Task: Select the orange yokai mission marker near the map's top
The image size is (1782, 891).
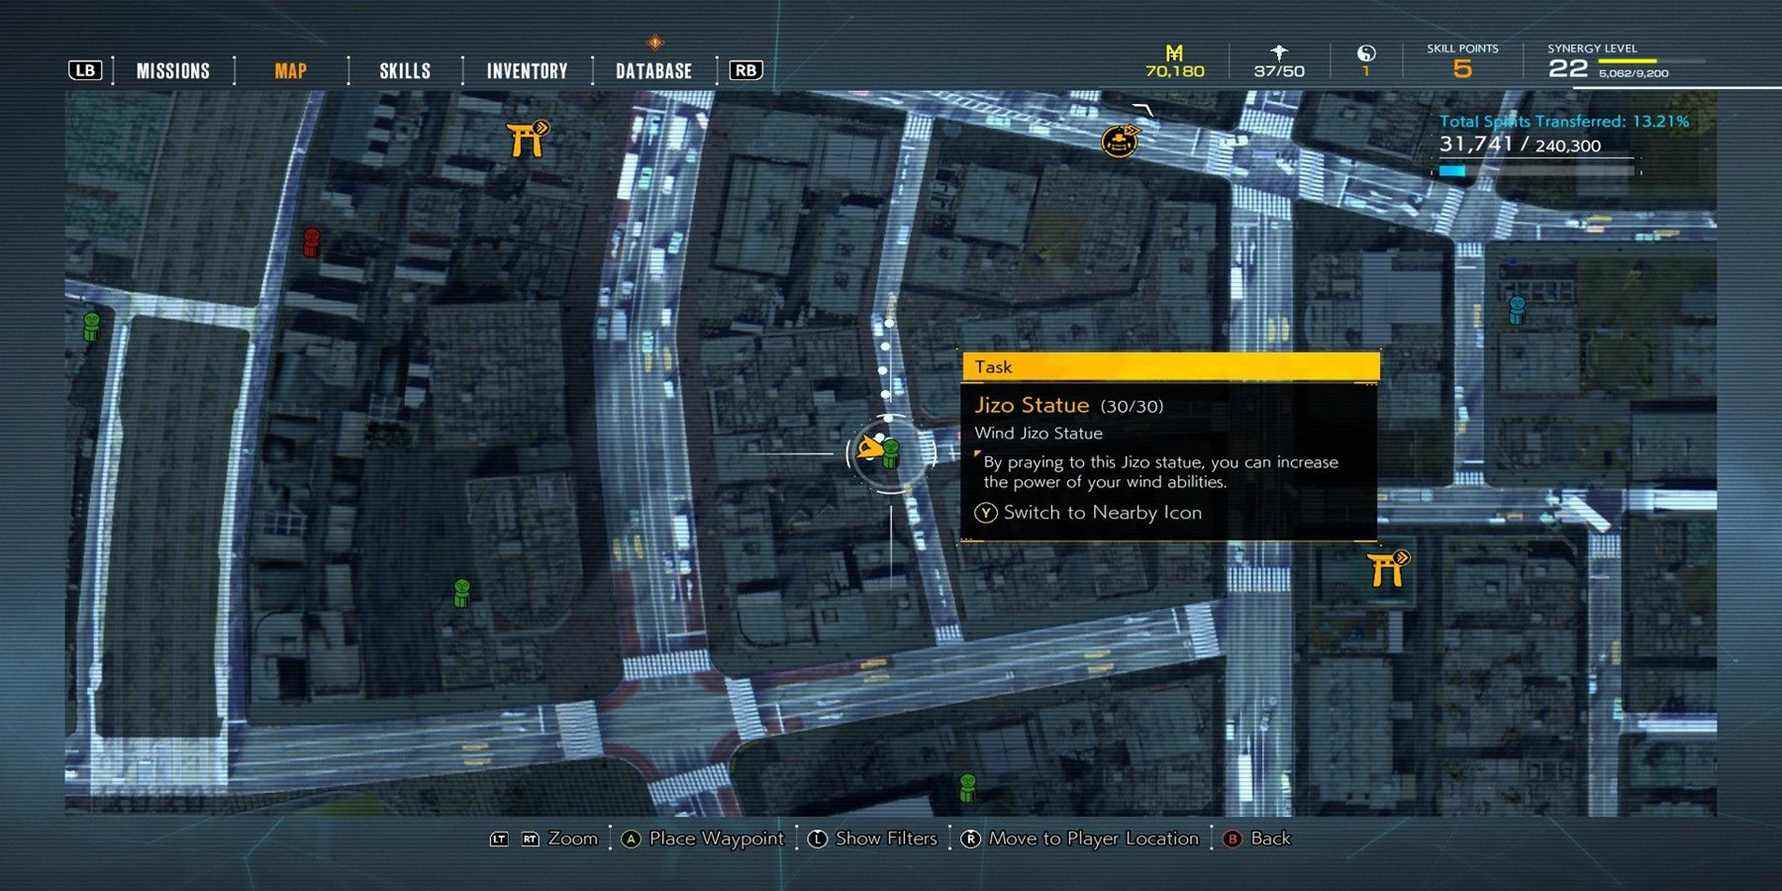Action: pyautogui.click(x=1120, y=140)
